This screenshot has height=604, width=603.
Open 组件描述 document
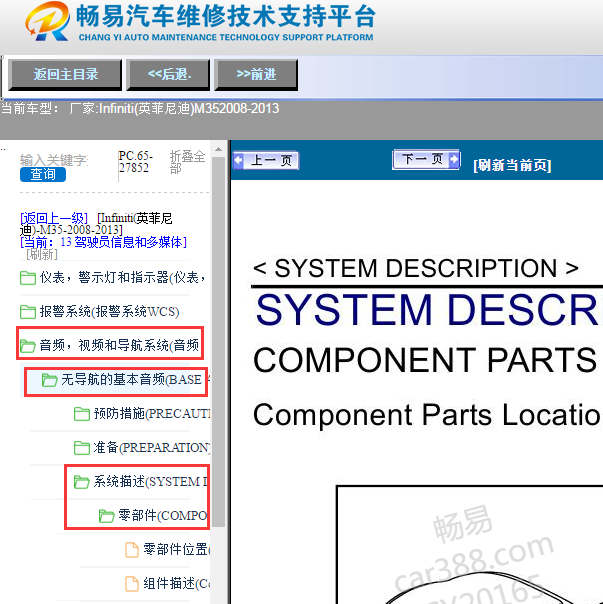[176, 583]
